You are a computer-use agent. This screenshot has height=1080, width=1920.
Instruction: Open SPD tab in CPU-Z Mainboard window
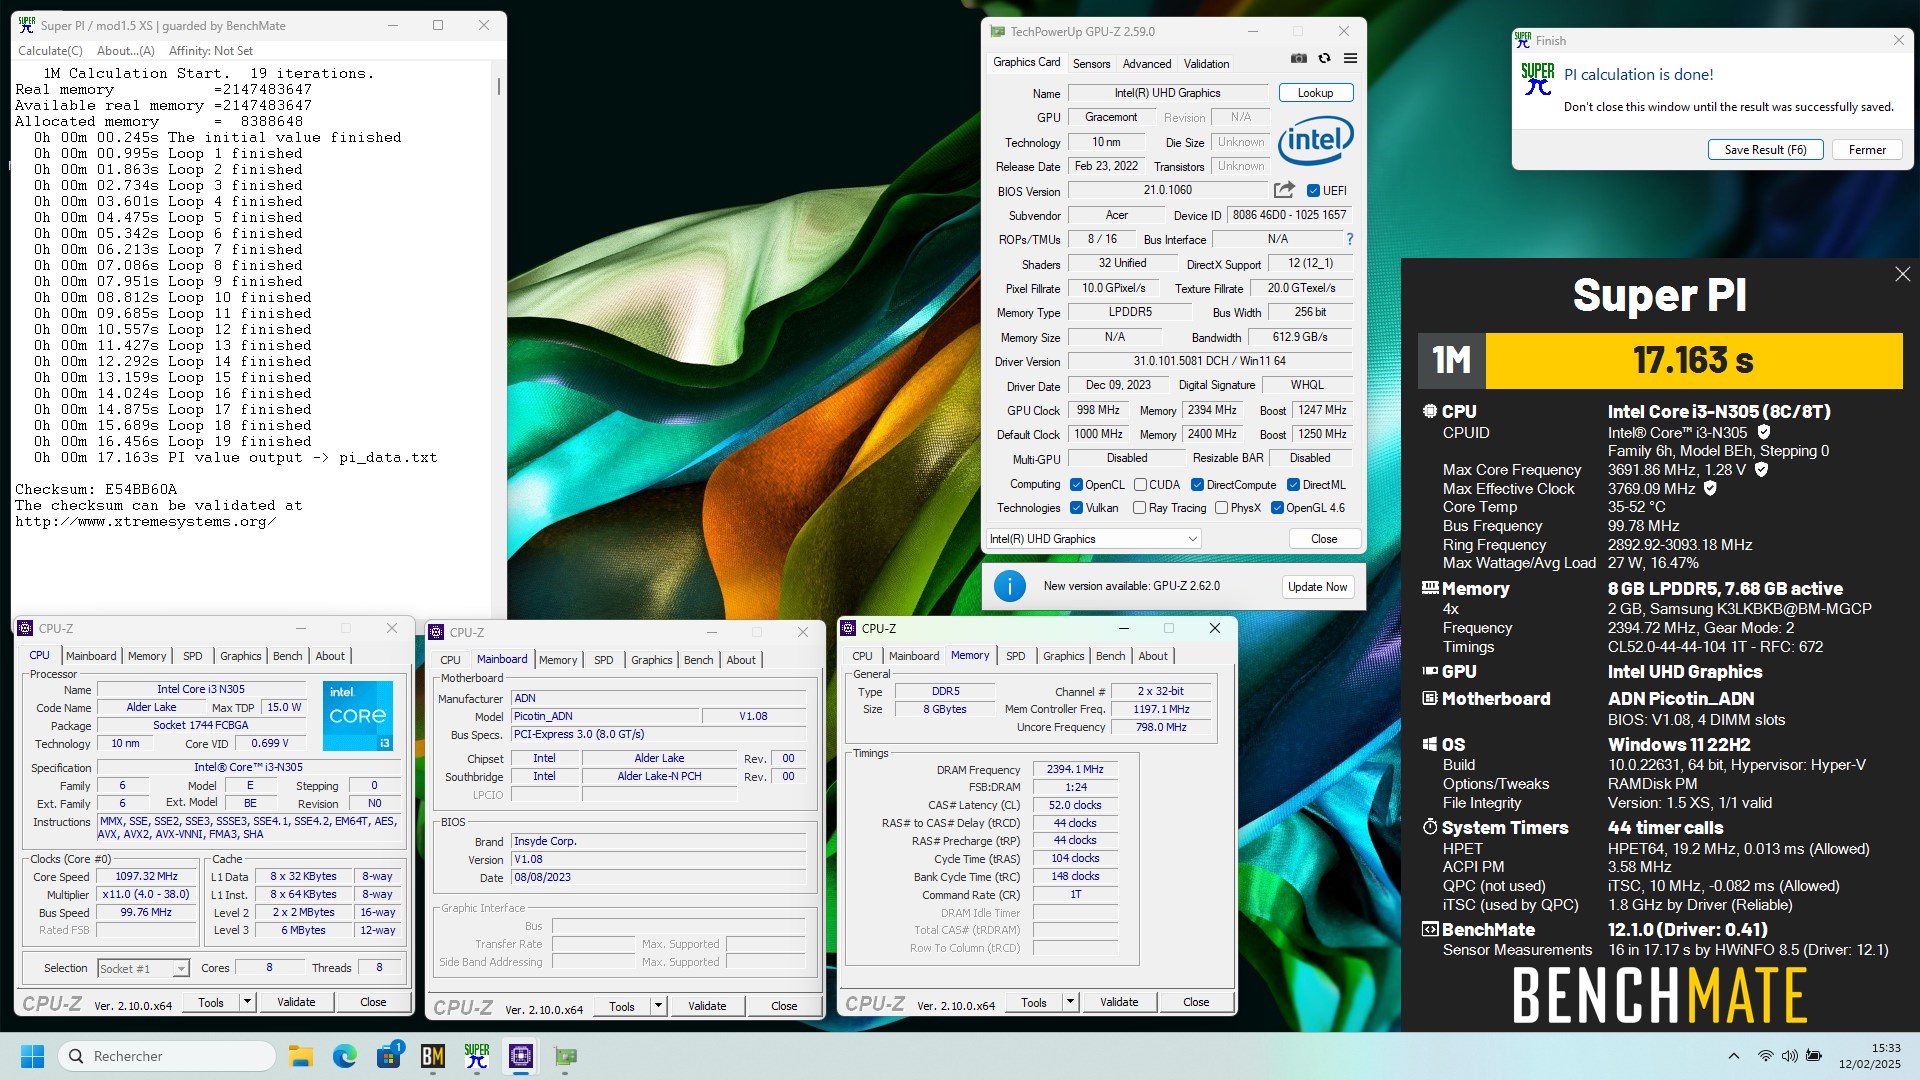click(x=603, y=660)
